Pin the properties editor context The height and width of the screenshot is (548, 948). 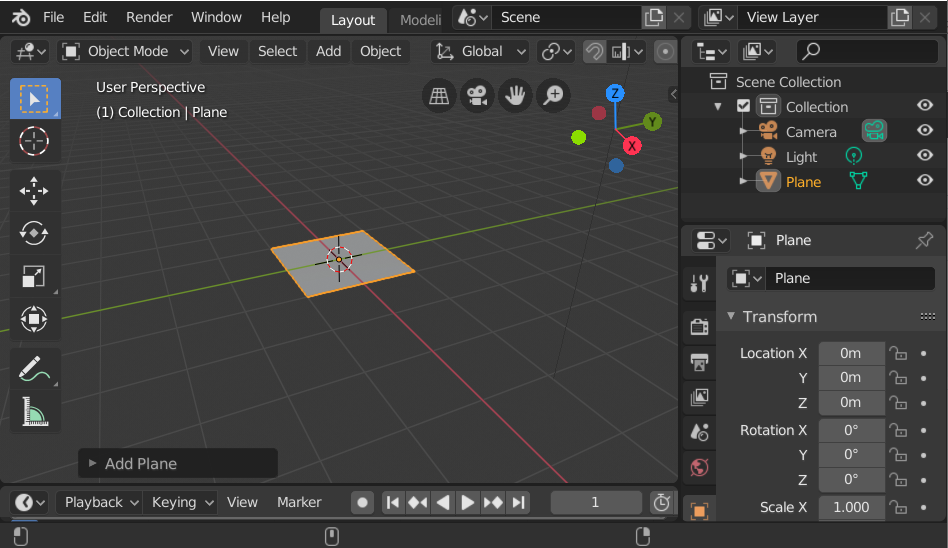tap(924, 241)
